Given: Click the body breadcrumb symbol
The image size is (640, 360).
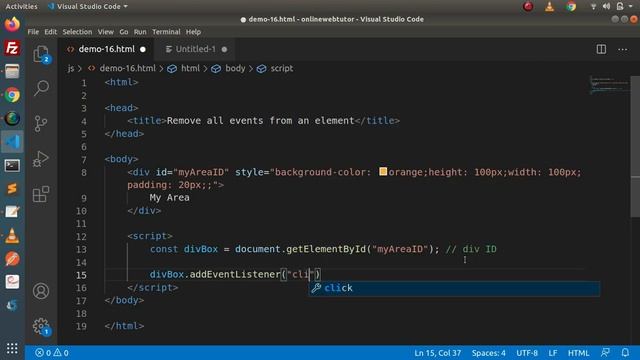Looking at the screenshot, I should pos(235,69).
